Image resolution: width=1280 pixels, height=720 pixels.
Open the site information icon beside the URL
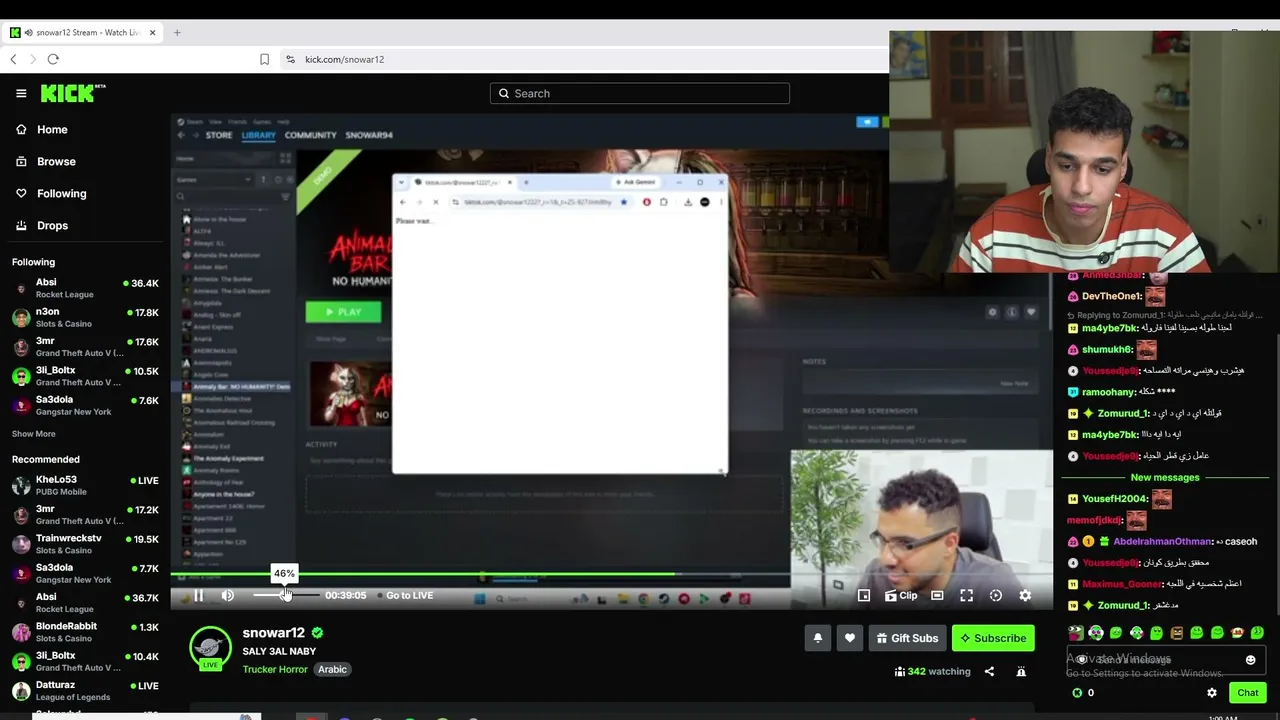tap(290, 59)
